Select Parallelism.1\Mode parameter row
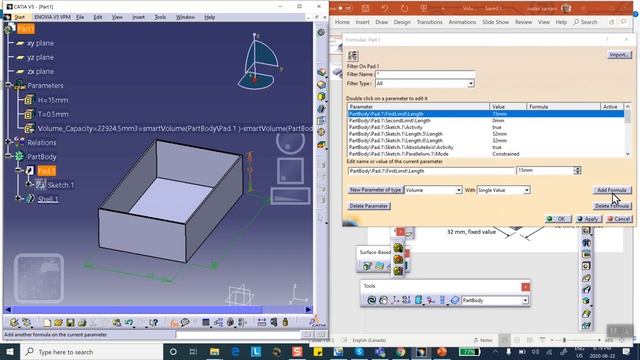Viewport: 640px width, 360px height. click(486, 154)
